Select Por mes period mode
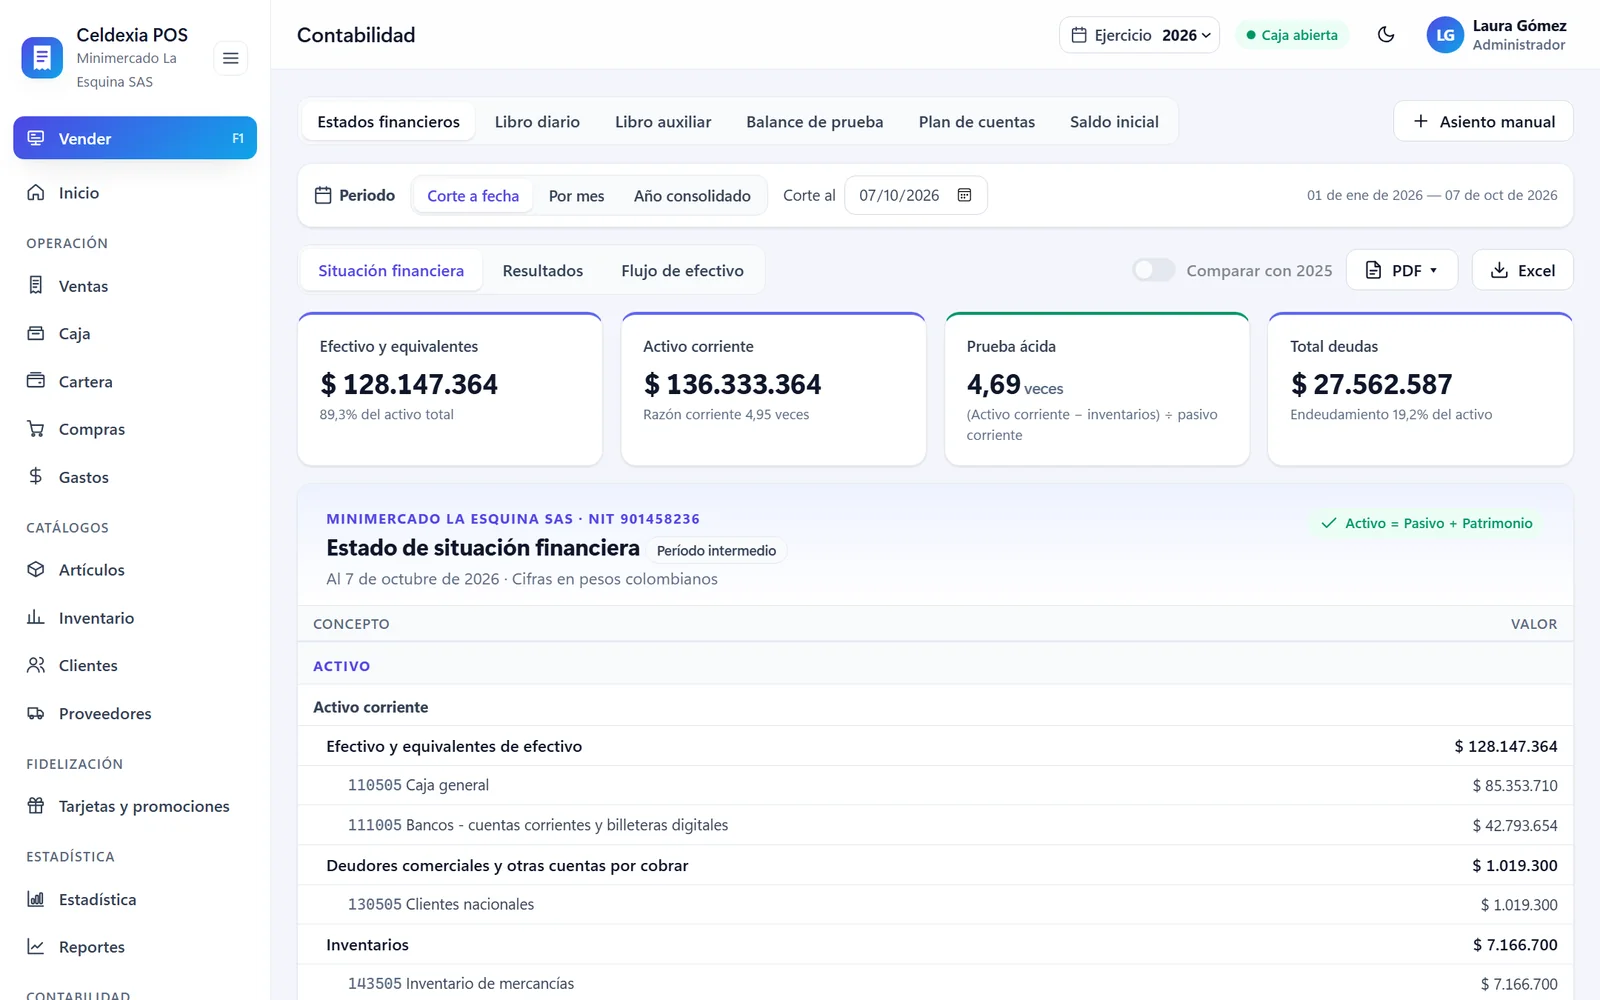The image size is (1600, 1000). pyautogui.click(x=576, y=196)
